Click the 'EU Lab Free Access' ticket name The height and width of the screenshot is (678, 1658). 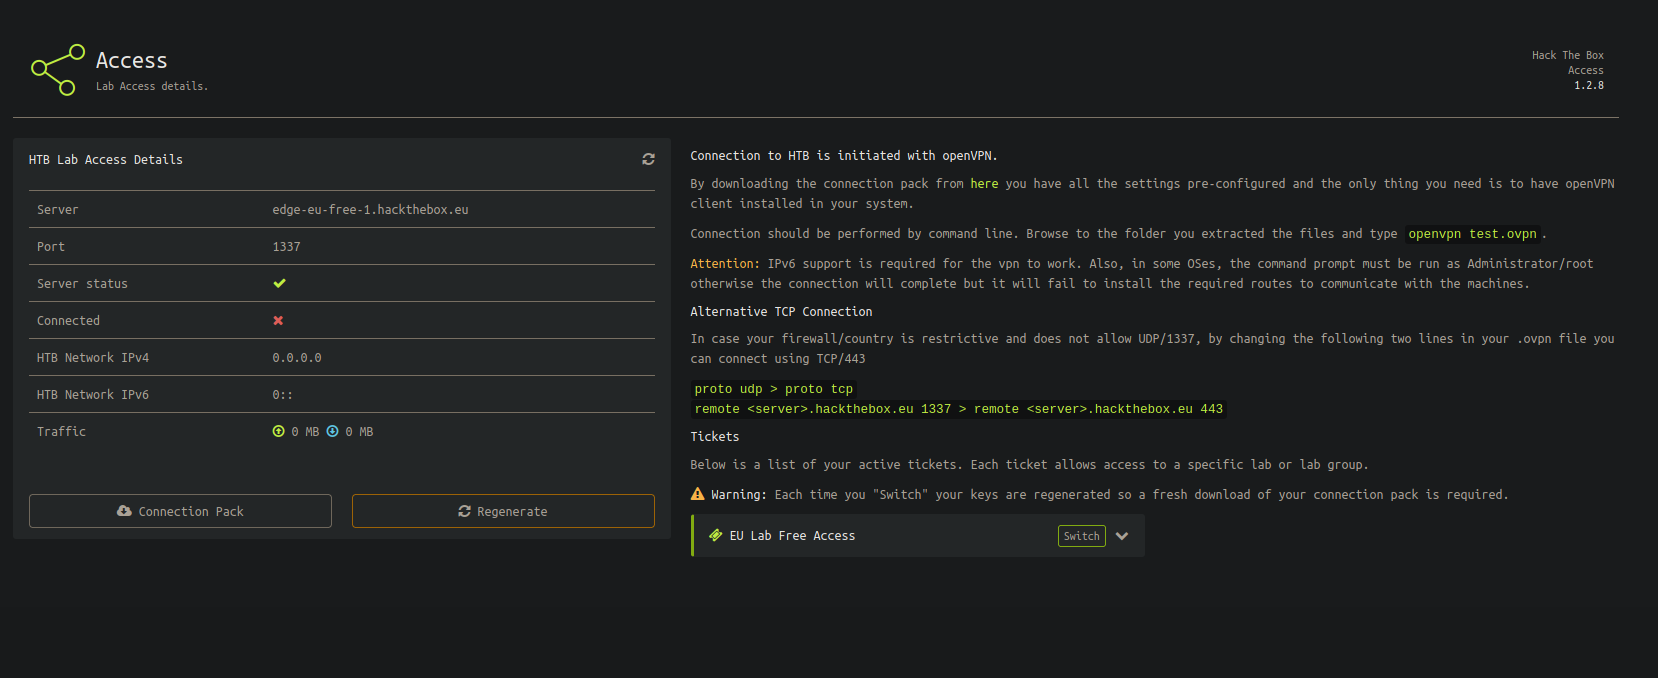click(x=792, y=536)
